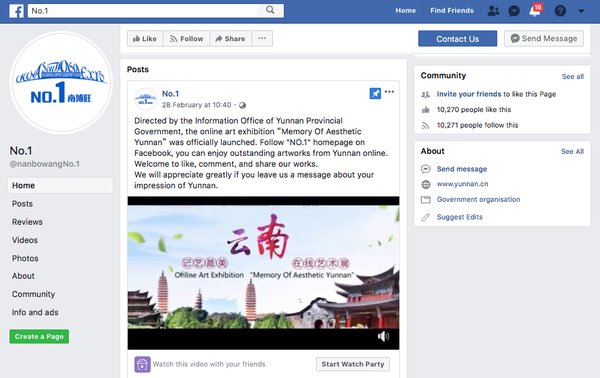Select About in the page sidebar
The image size is (600, 378).
[23, 276]
